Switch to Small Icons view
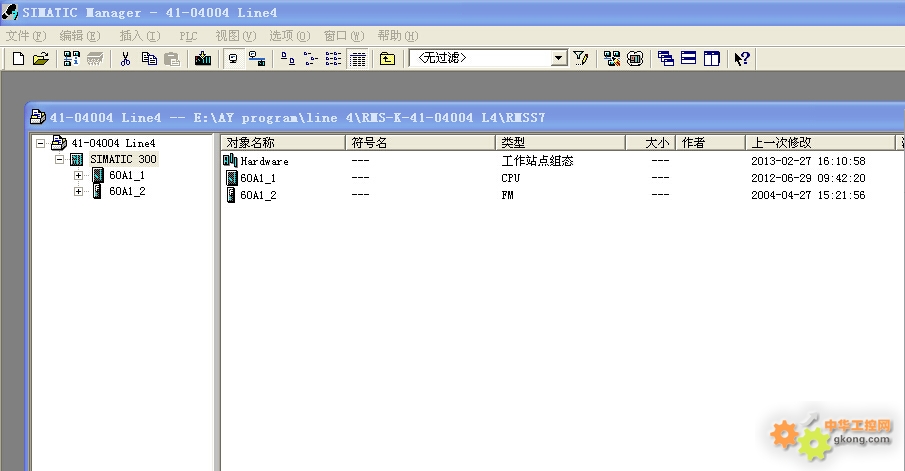Screen dimensions: 905x471 pos(311,58)
